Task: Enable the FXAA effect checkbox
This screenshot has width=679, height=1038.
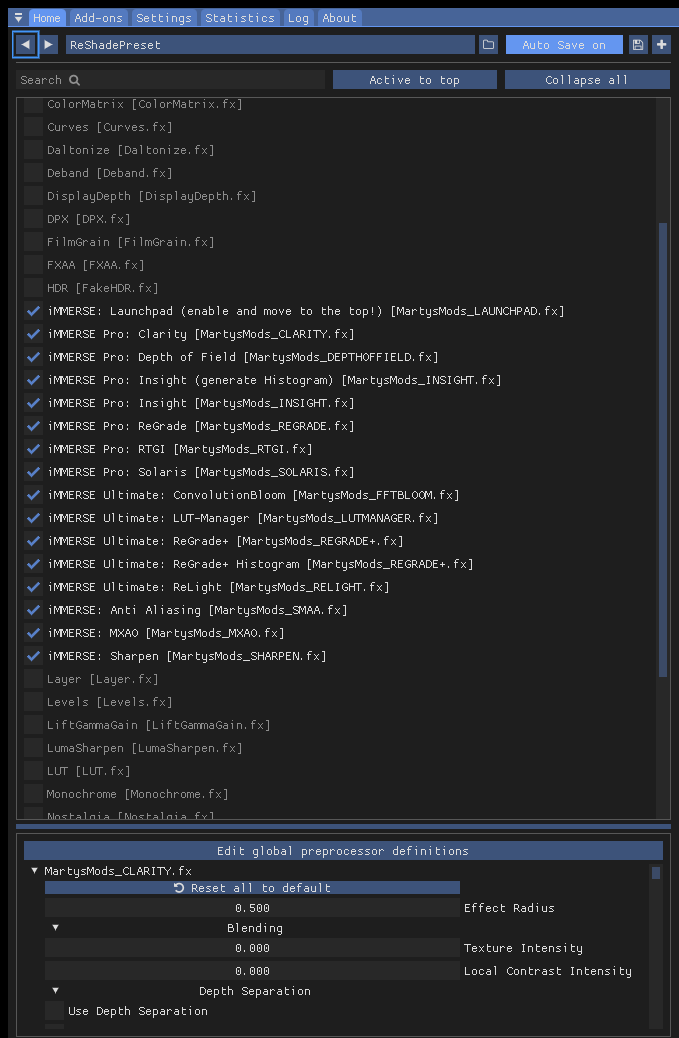Action: (33, 265)
